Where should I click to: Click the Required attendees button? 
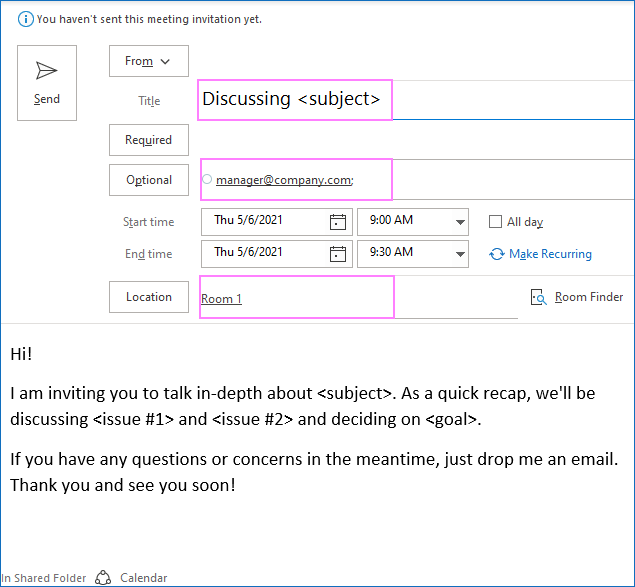click(x=148, y=140)
